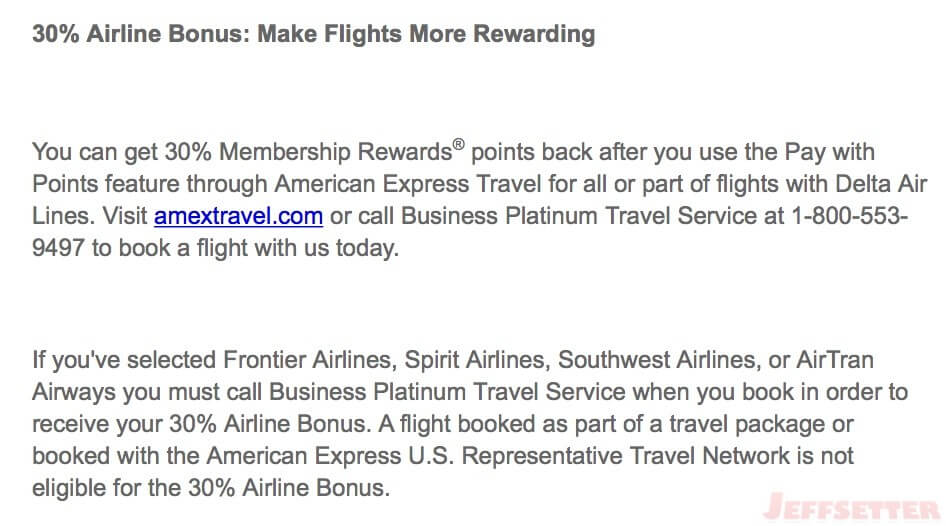
Task: Click 'Pay with' at the line's end
Action: pyautogui.click(x=830, y=152)
